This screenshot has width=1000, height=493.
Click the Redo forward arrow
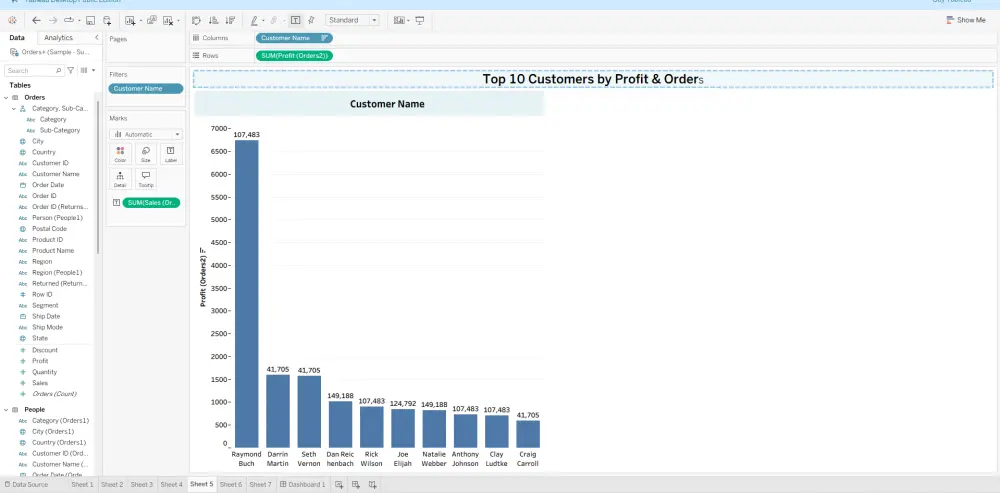pos(53,20)
